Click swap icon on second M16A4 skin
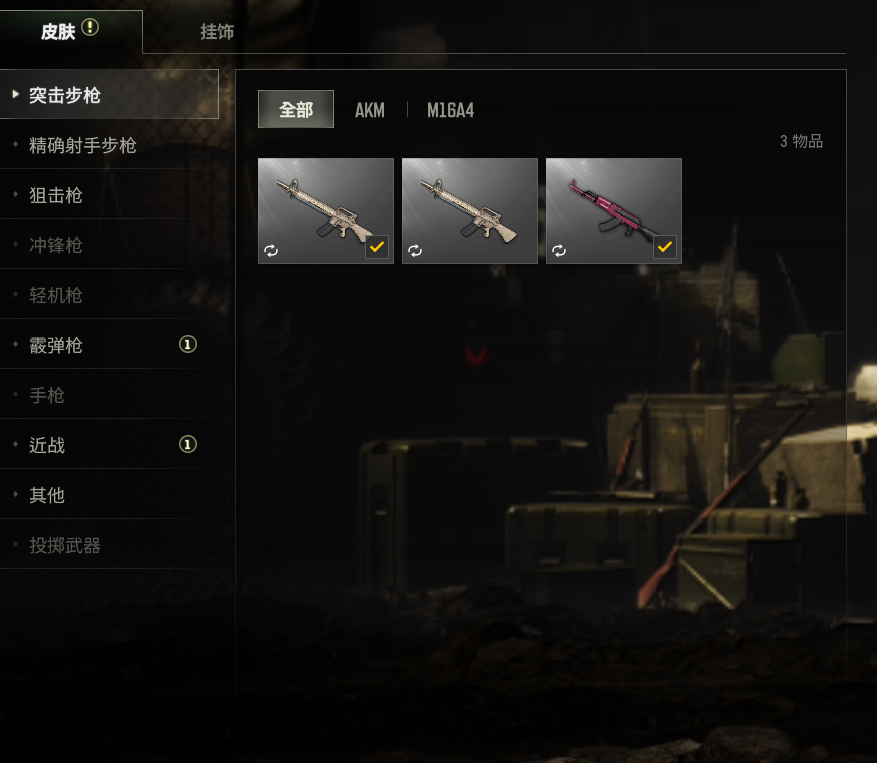 pyautogui.click(x=415, y=251)
